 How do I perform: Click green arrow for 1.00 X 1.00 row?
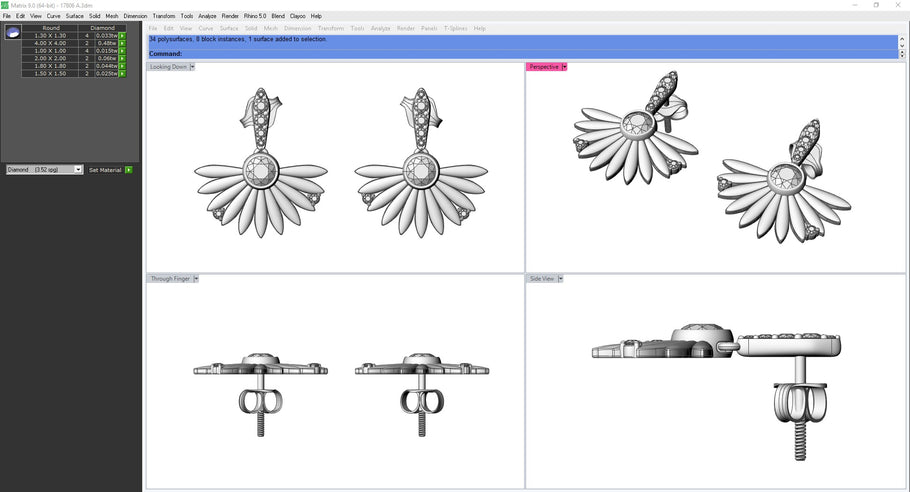pyautogui.click(x=122, y=51)
